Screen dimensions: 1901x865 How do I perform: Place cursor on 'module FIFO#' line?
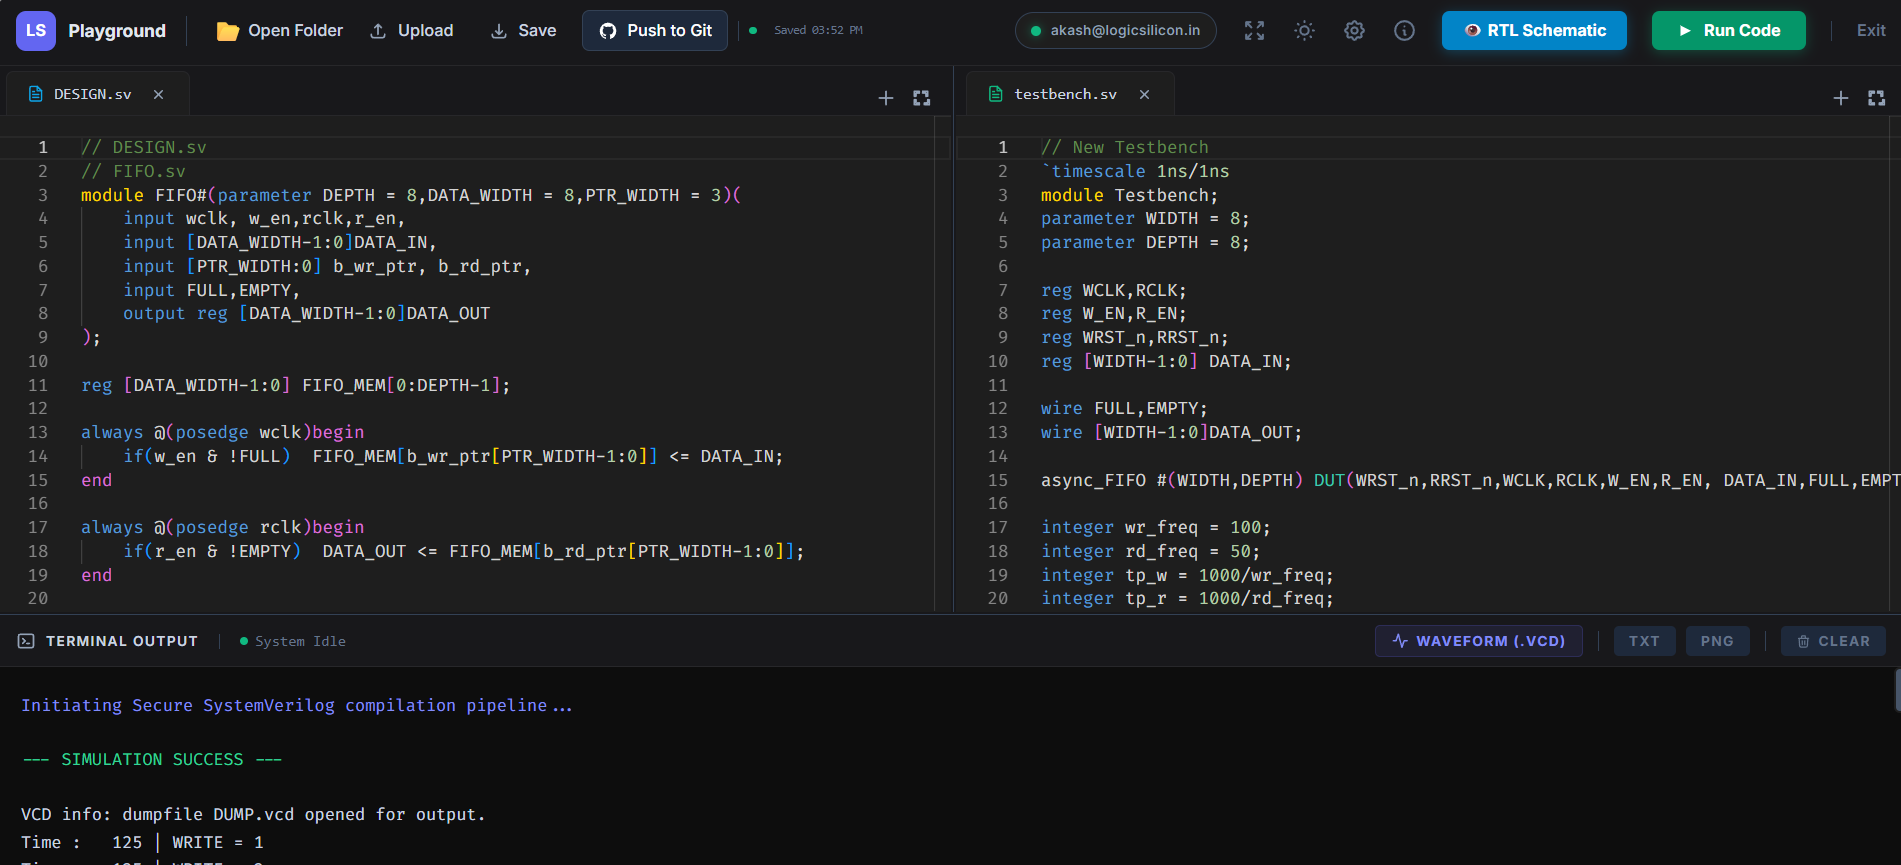[x=411, y=195]
